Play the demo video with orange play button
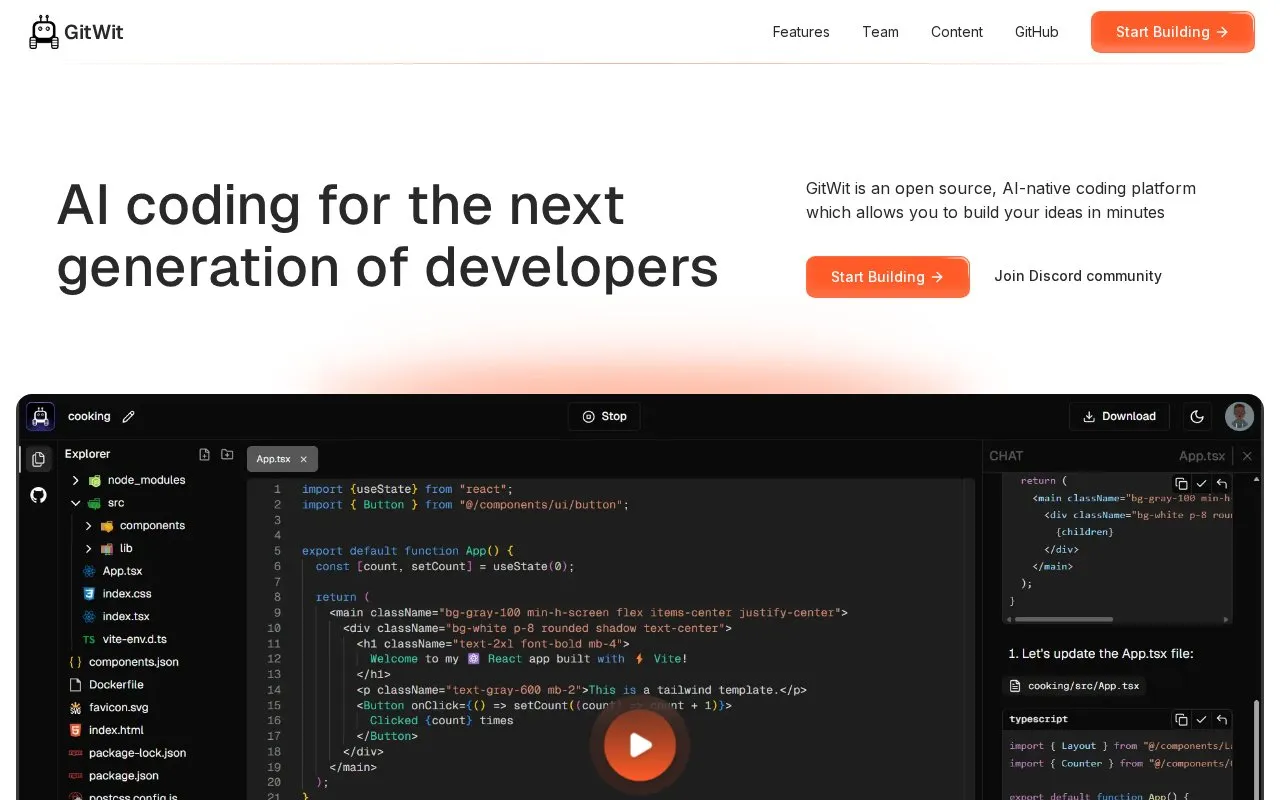Viewport: 1280px width, 800px height. coord(640,745)
